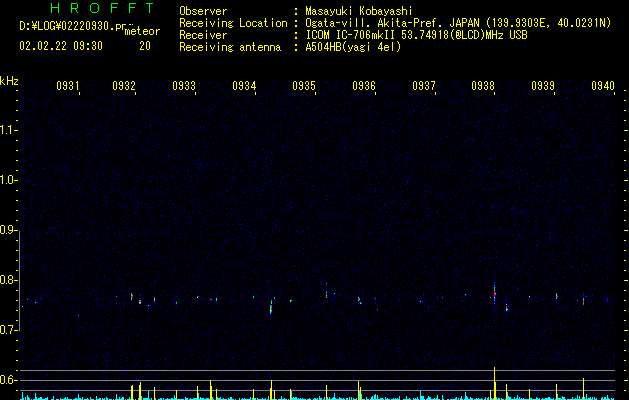Click the 0.6 frequency axis label
The image size is (629, 400).
click(7, 380)
